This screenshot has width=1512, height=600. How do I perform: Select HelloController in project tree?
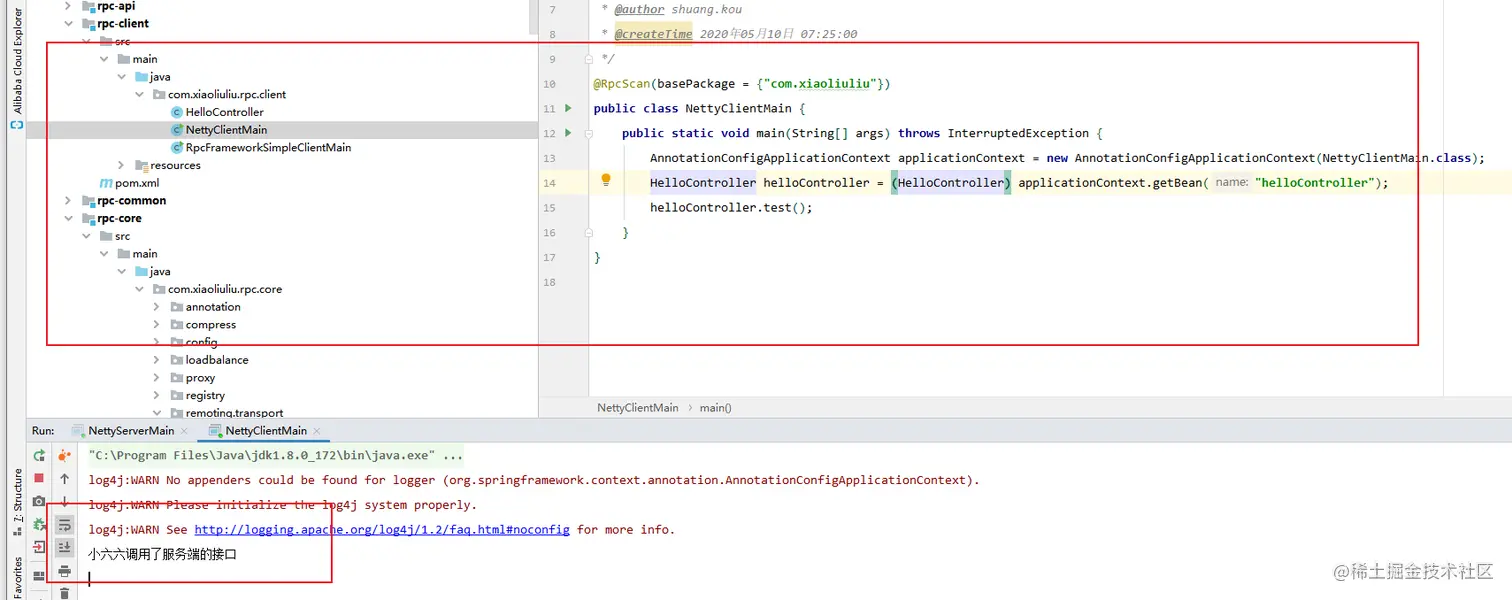224,112
